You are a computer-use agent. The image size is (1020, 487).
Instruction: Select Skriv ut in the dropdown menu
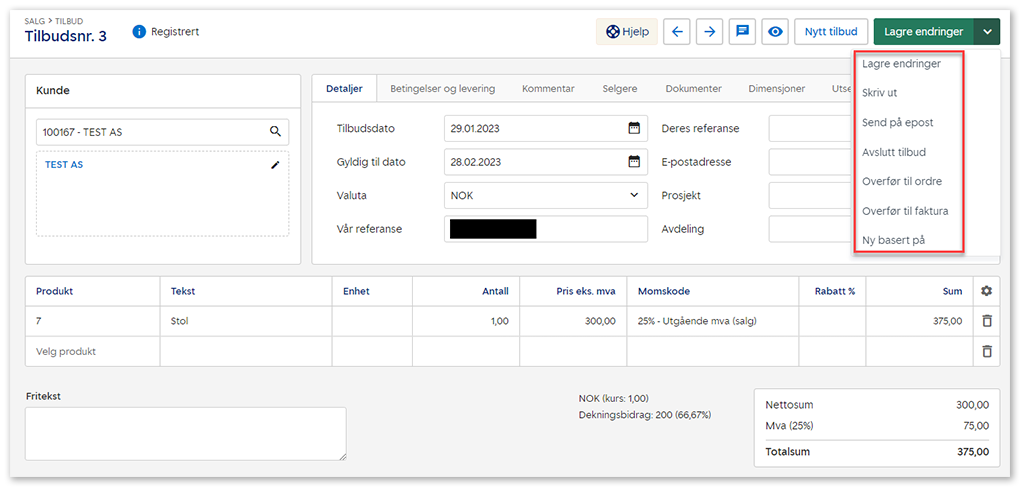point(879,93)
